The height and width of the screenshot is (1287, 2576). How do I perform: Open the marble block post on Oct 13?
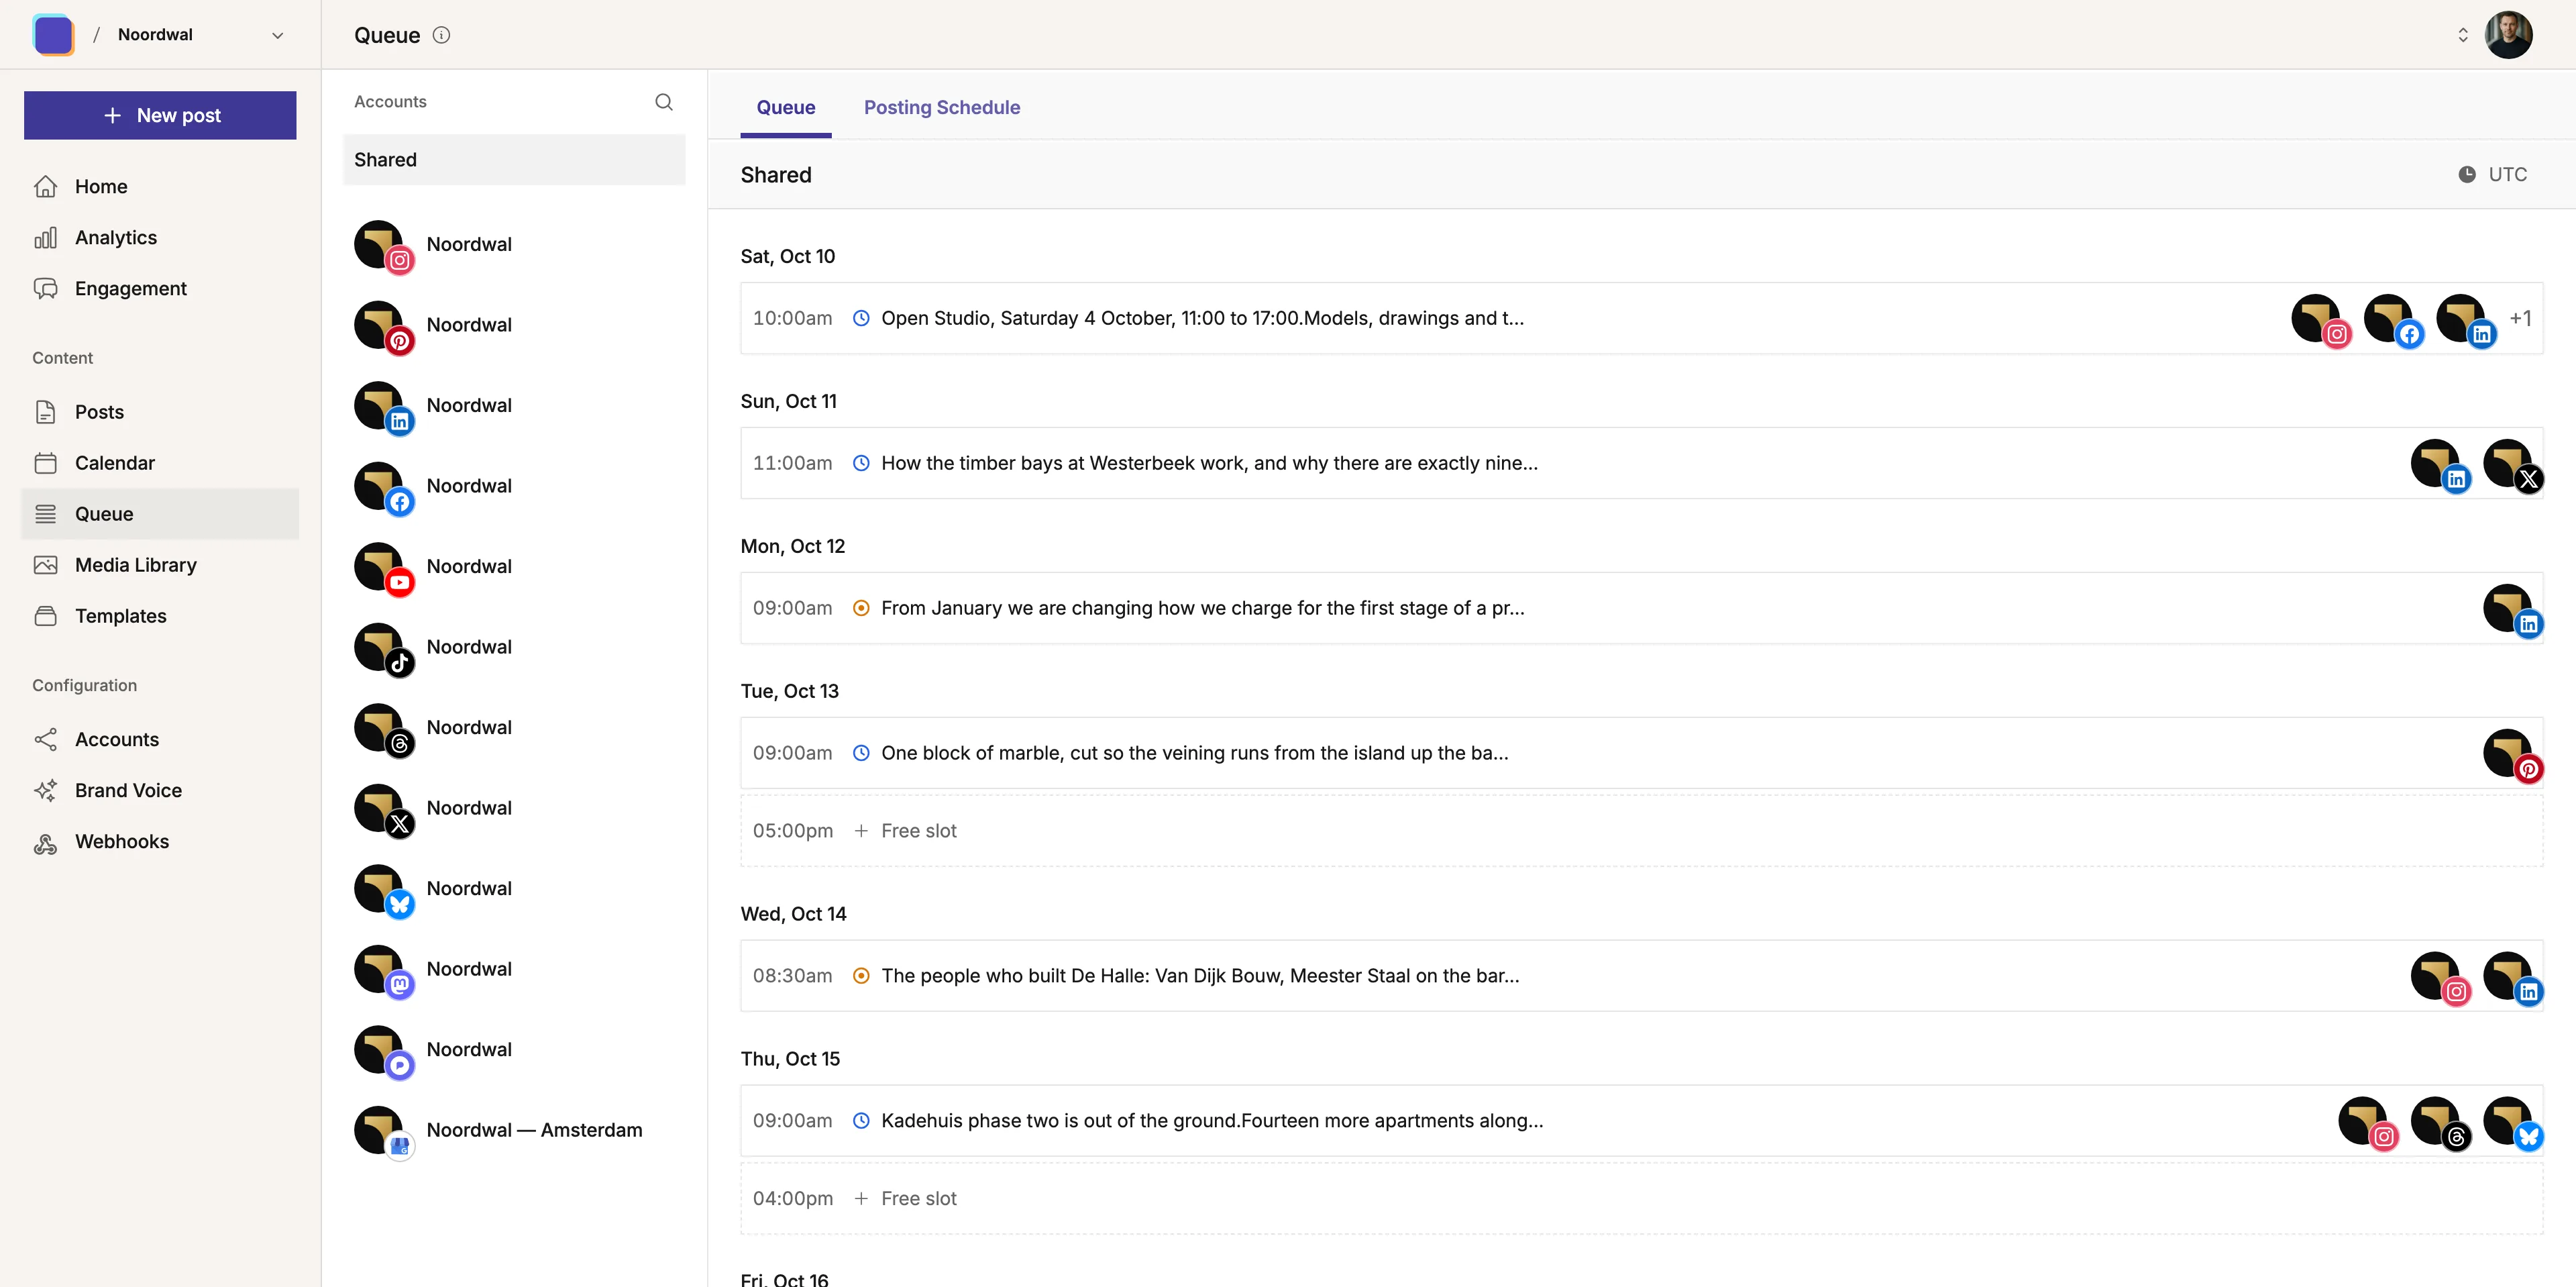pos(1641,753)
